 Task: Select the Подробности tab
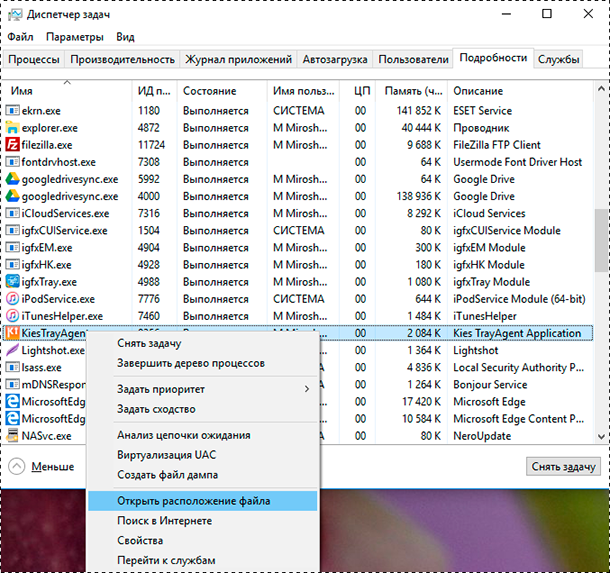tap(493, 58)
